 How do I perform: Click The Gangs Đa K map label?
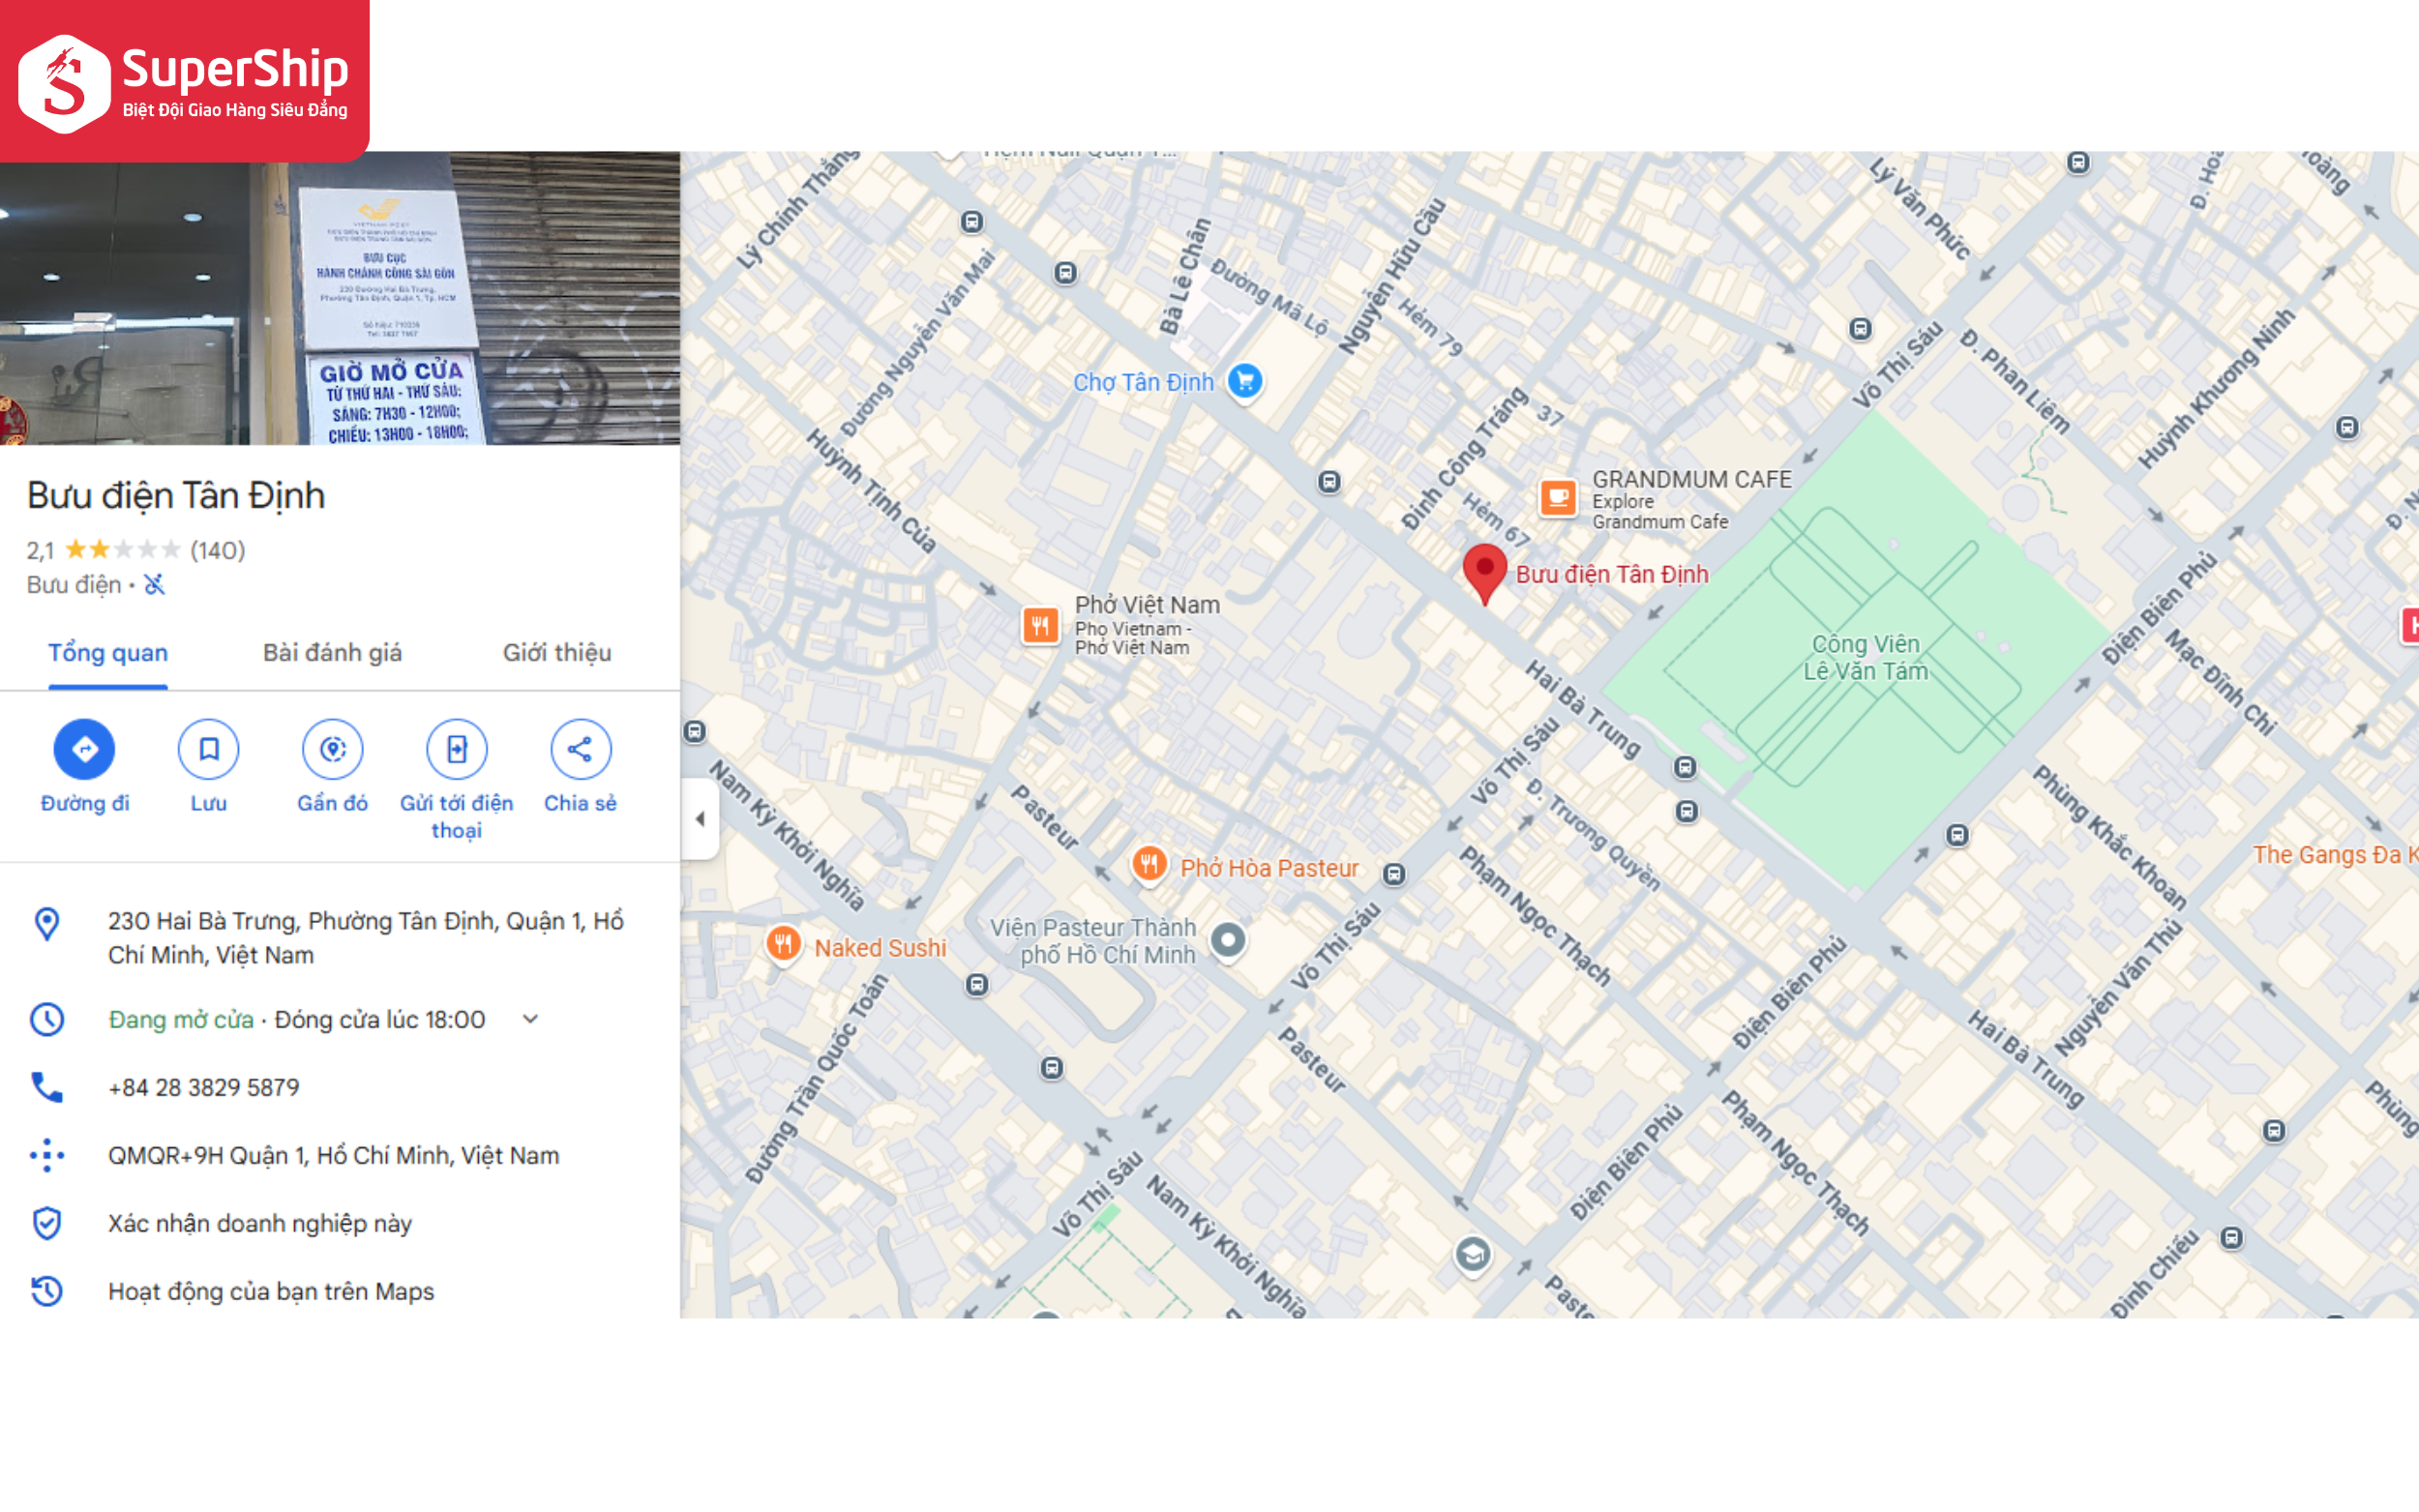tap(2334, 855)
